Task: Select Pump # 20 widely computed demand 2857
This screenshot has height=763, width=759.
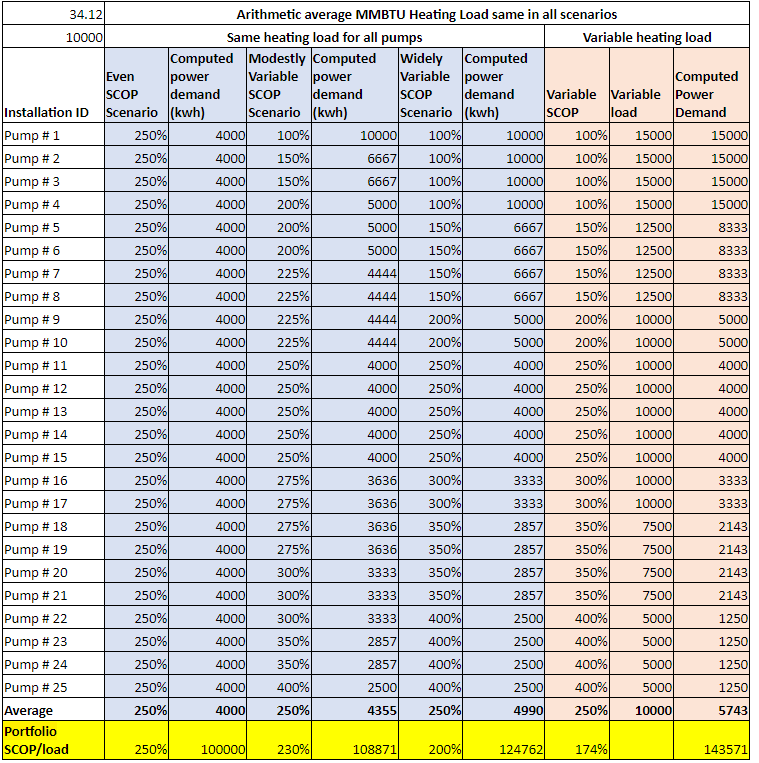Action: pos(504,572)
